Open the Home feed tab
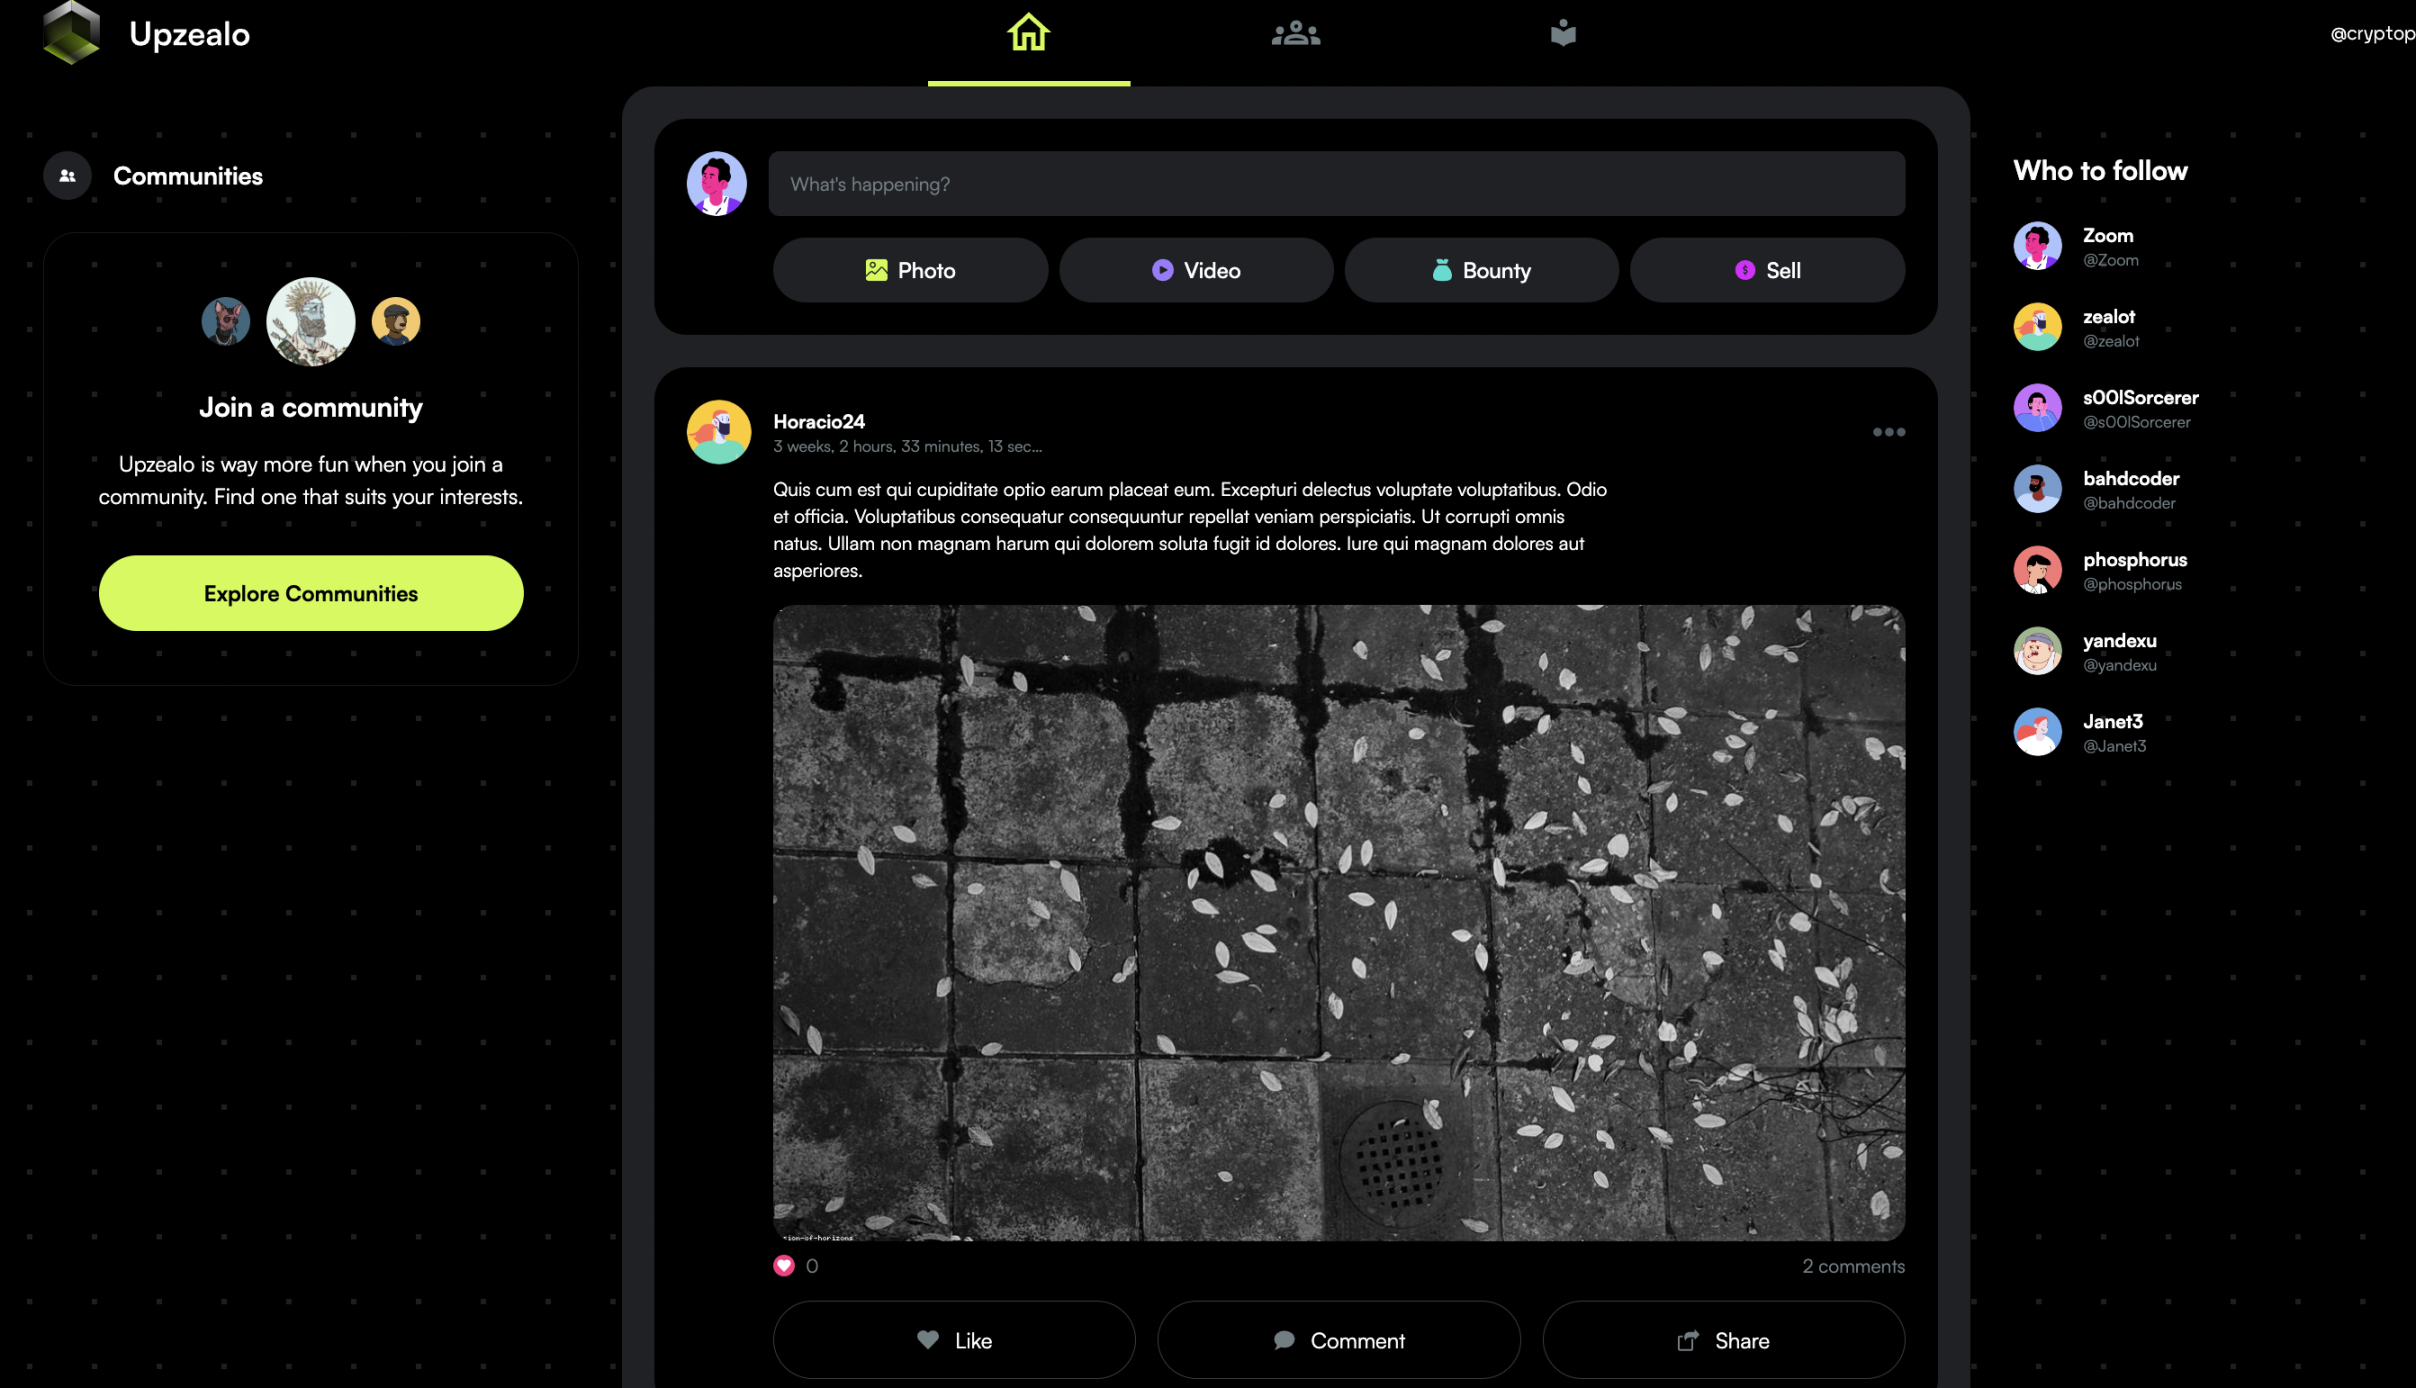 point(1028,34)
